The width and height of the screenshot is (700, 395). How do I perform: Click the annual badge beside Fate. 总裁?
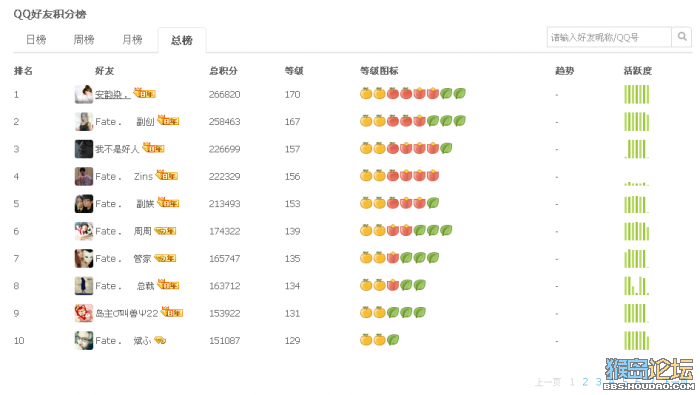168,284
